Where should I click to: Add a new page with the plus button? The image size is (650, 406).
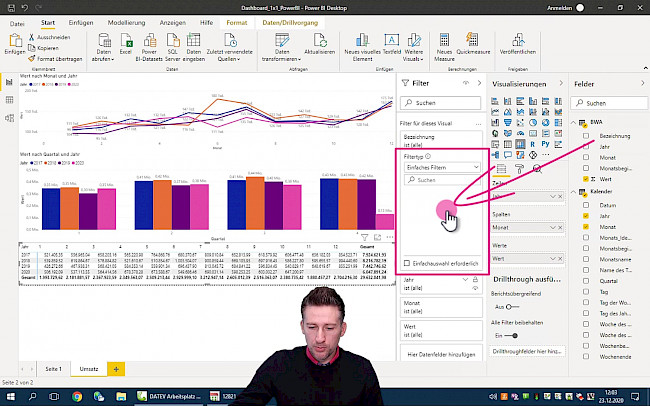[x=115, y=369]
